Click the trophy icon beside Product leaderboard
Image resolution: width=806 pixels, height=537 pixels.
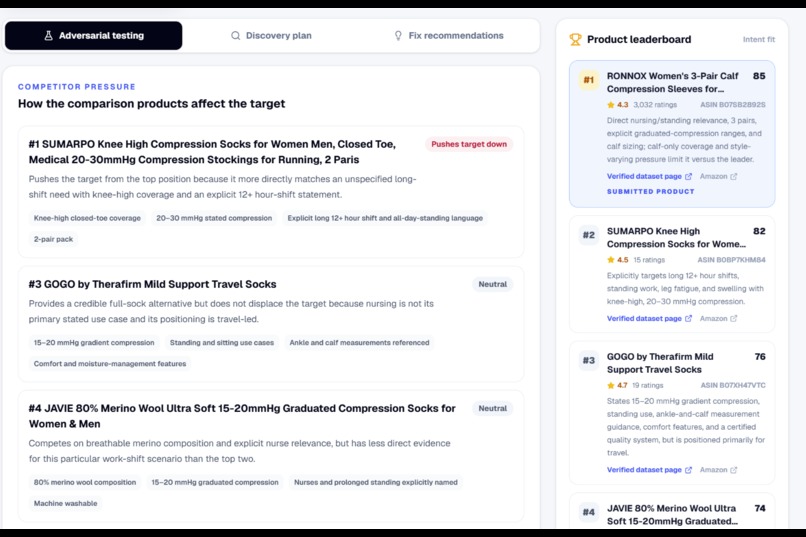tap(575, 40)
